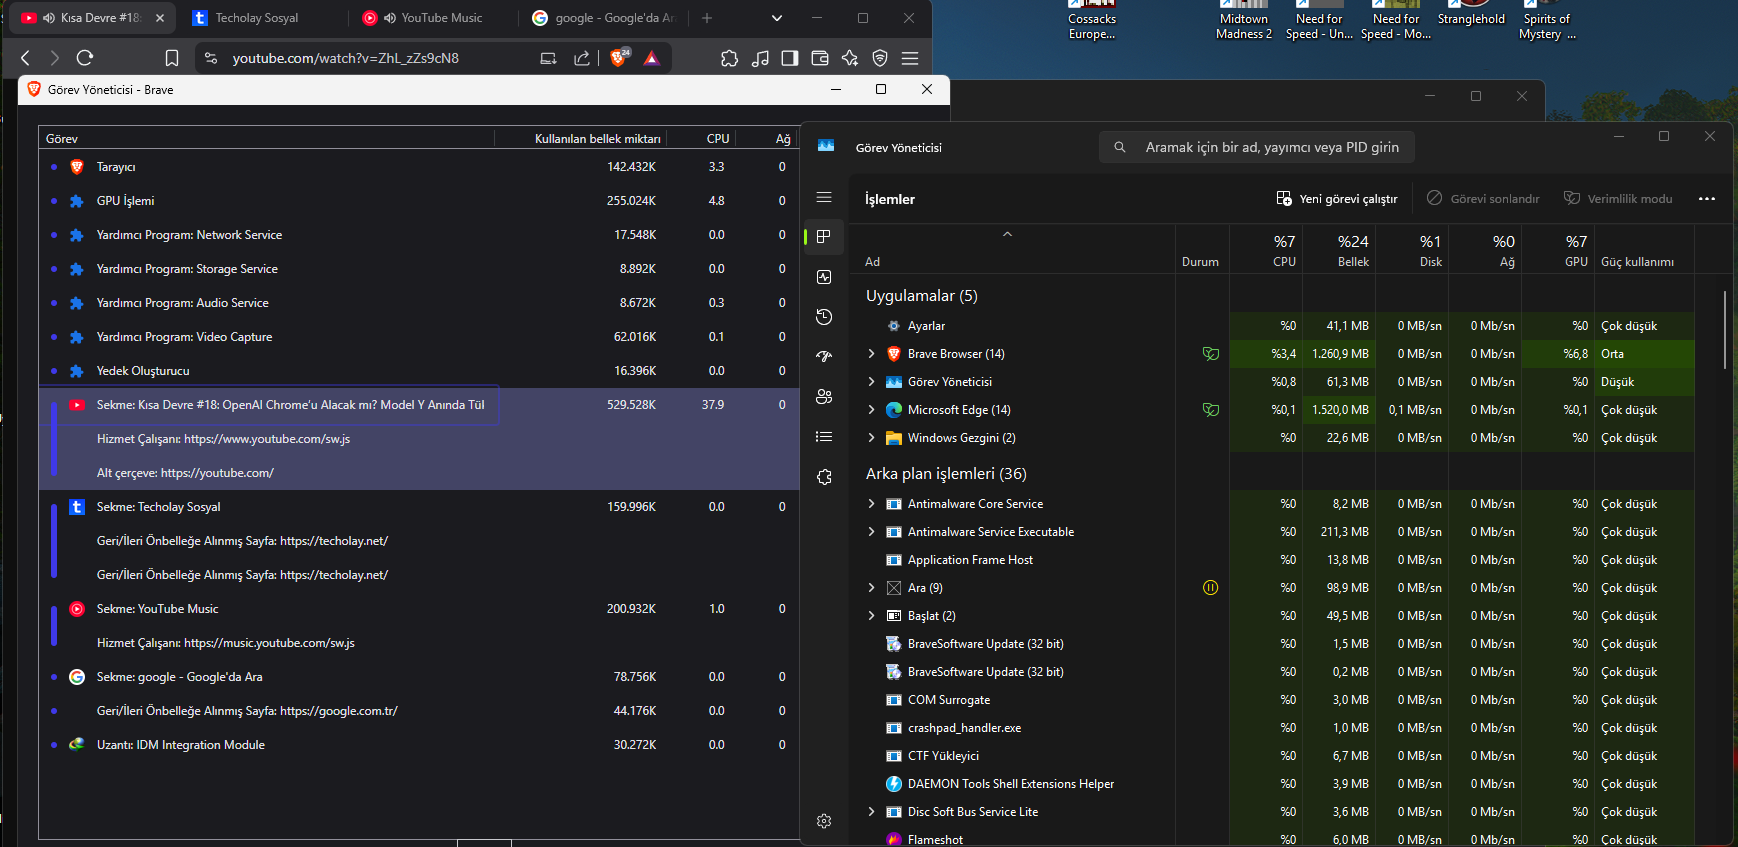This screenshot has width=1738, height=847.
Task: Expand the Antimalware Service Executable row
Action: pos(872,532)
